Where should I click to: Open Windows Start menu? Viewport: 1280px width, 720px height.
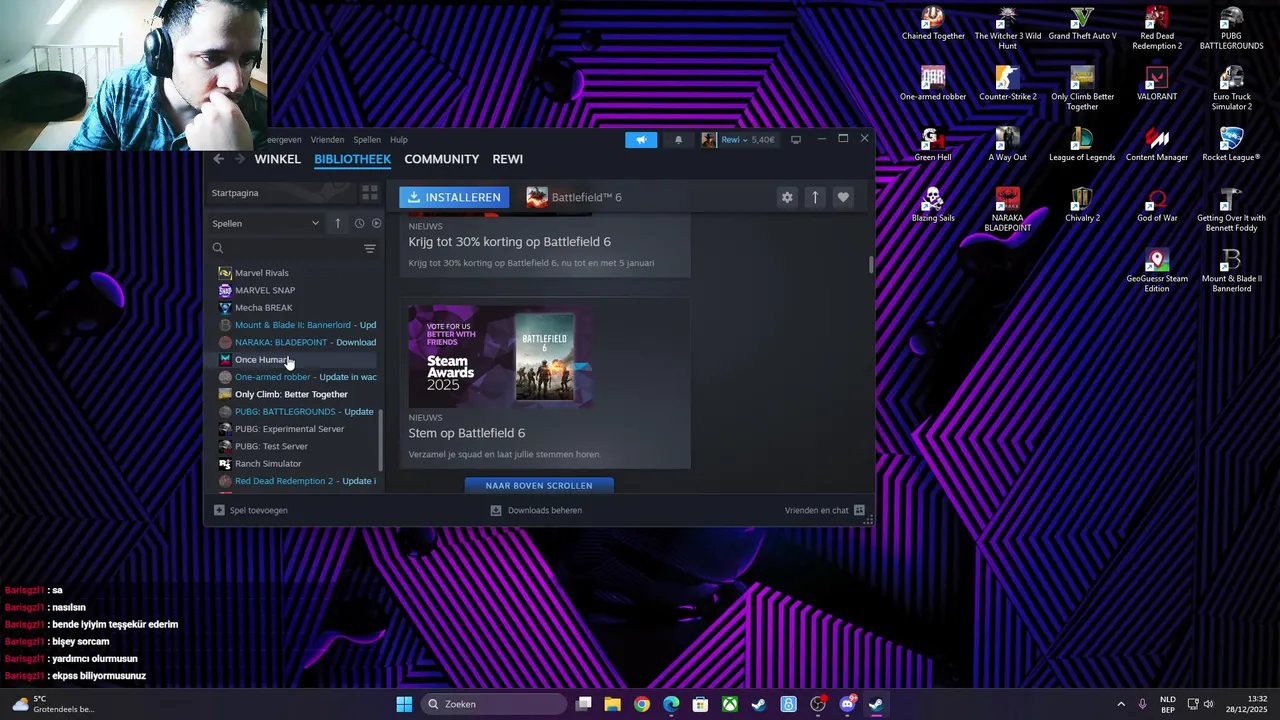(x=404, y=704)
